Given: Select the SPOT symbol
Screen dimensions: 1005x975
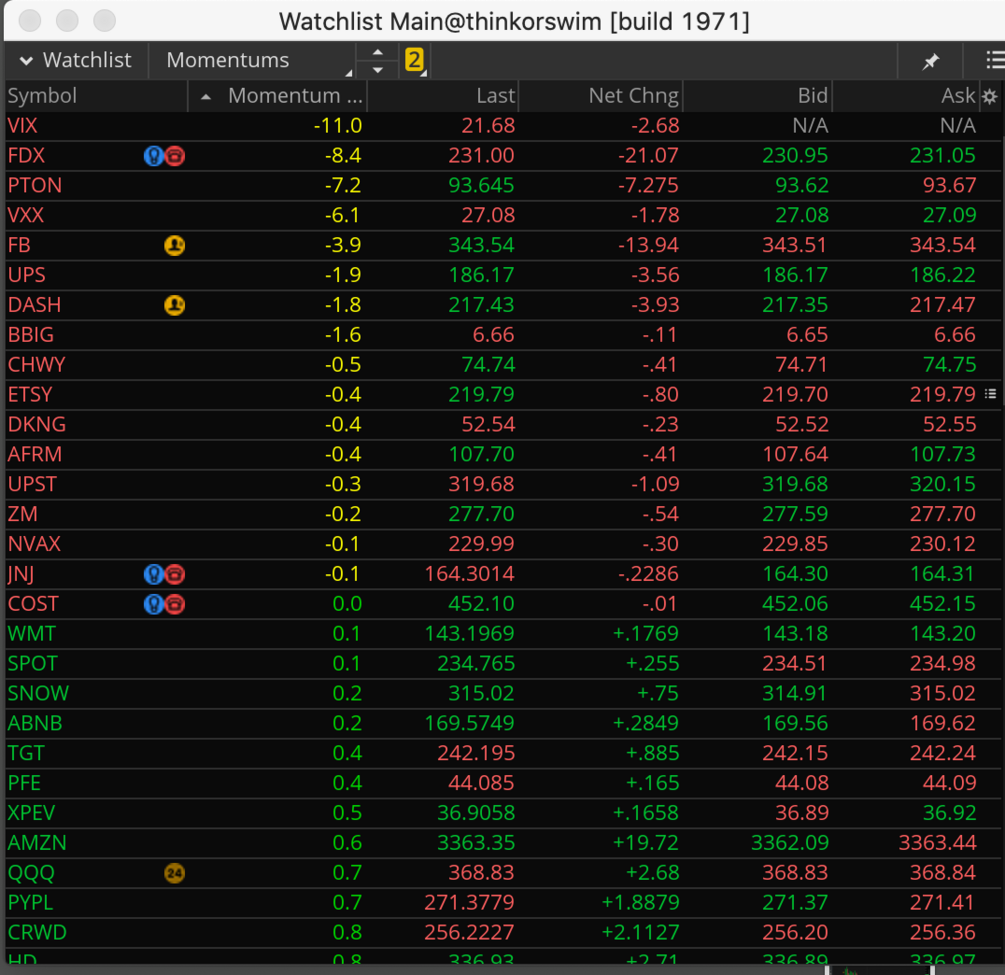Looking at the screenshot, I should click(x=33, y=663).
